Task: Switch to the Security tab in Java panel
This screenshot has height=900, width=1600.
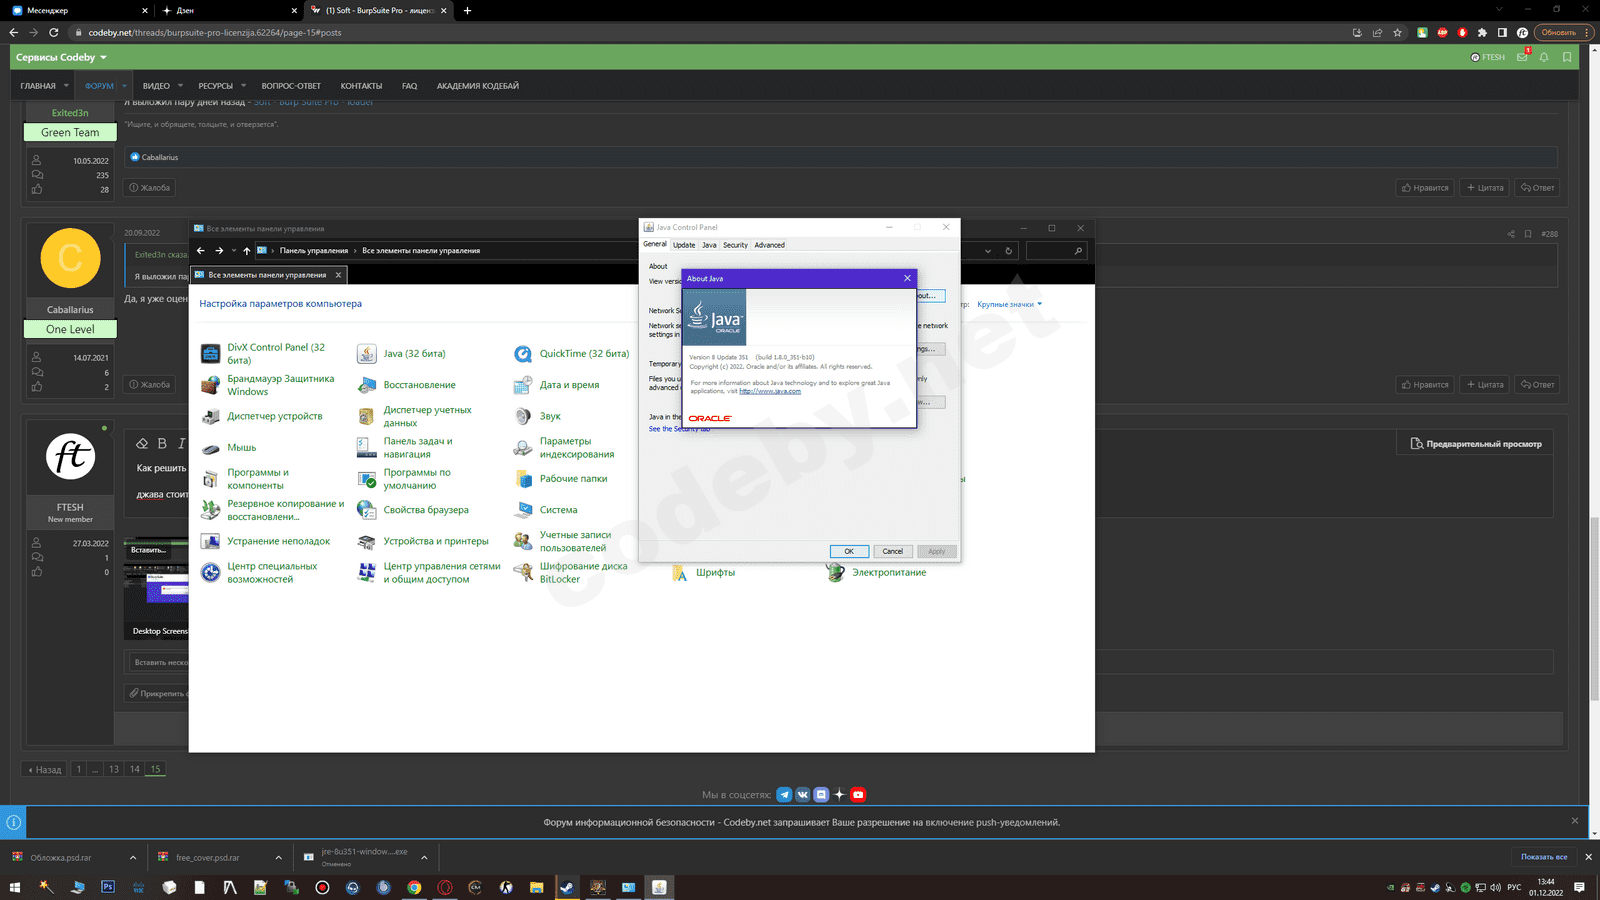Action: (735, 245)
